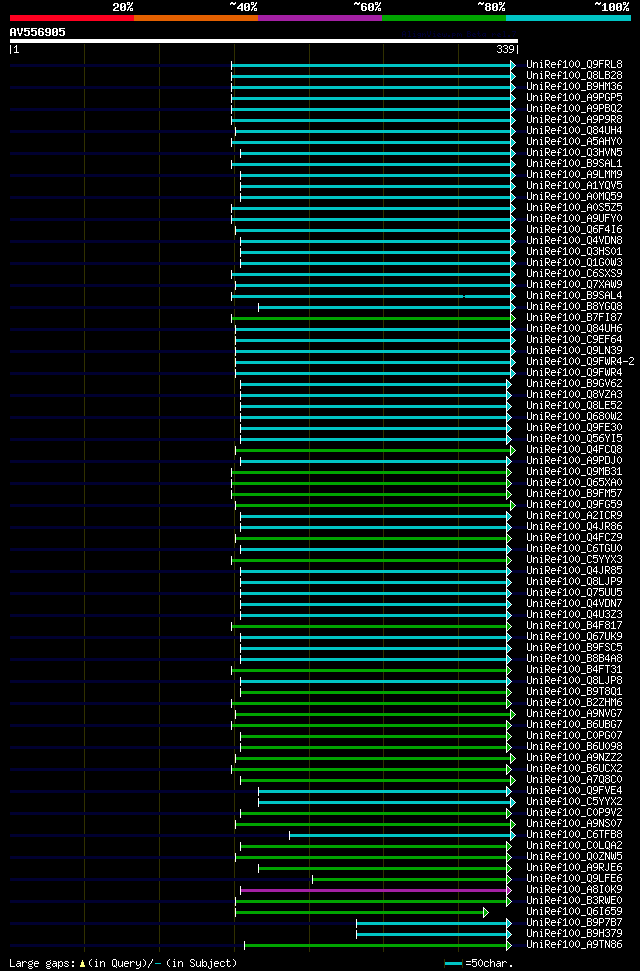Select the UniRef100_Q9LFE6 hit name
Viewport: 640px width, 971px height.
point(574,878)
